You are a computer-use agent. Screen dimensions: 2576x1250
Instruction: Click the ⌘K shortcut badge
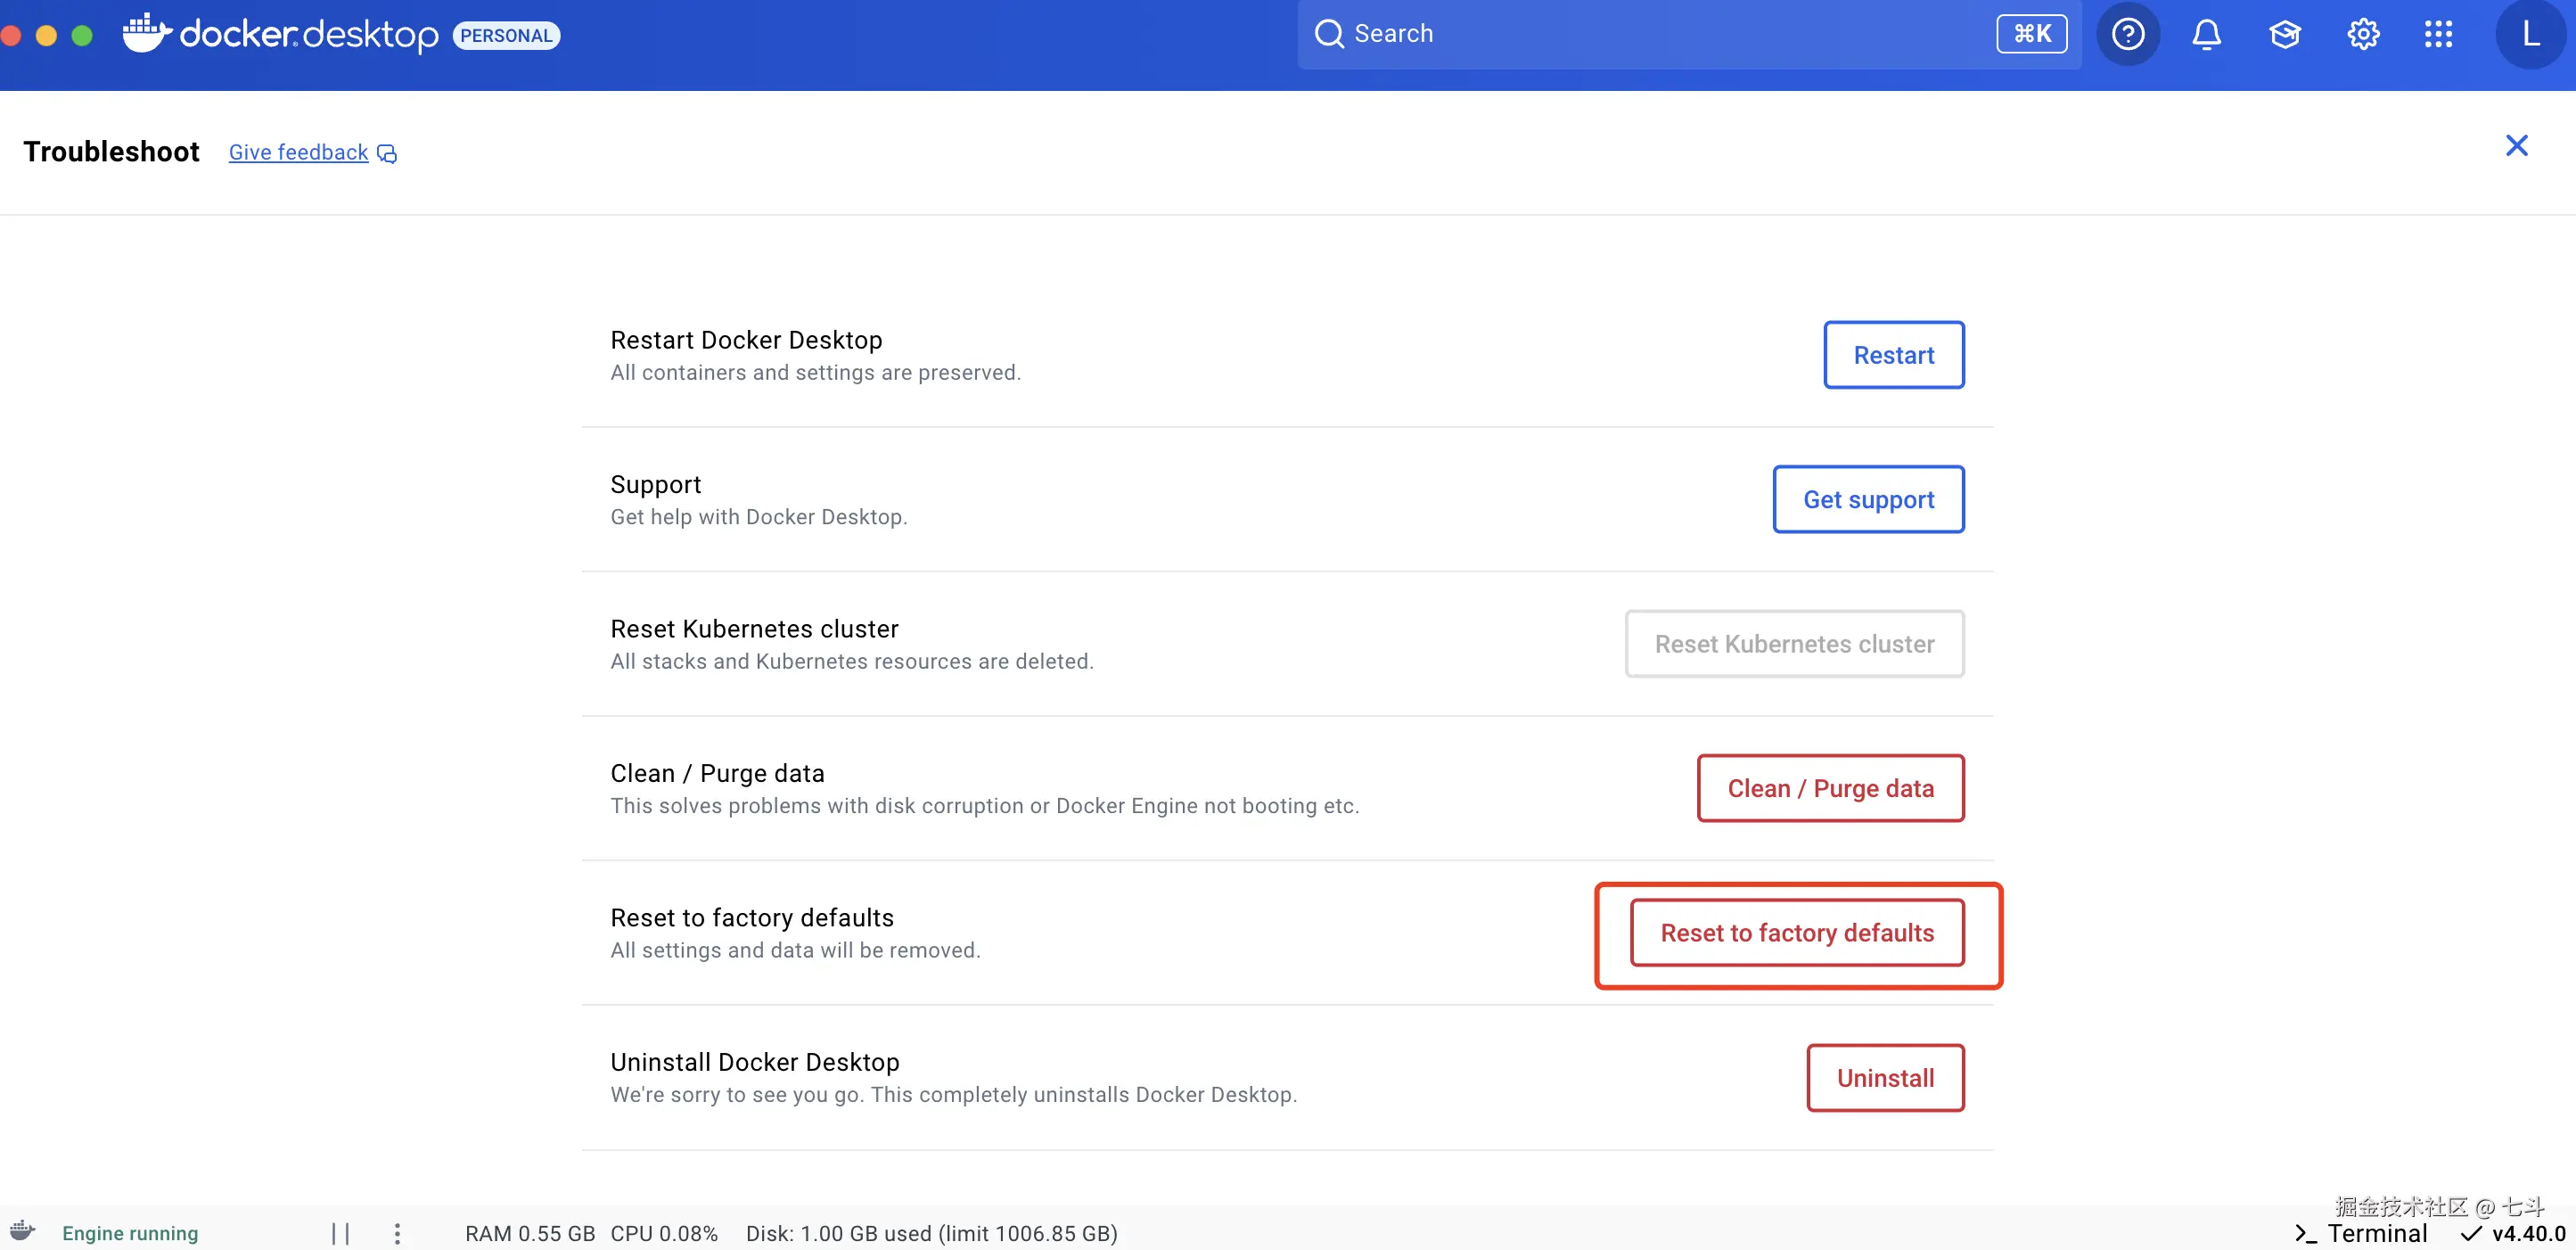tap(2031, 34)
